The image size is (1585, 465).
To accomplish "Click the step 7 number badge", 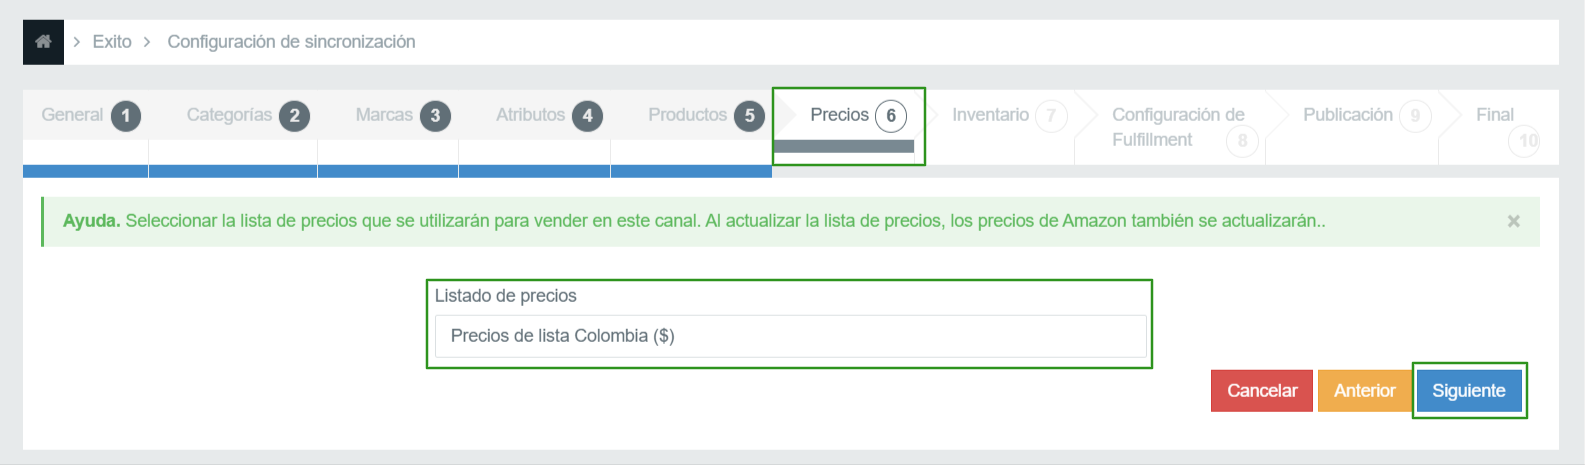I will [1051, 116].
